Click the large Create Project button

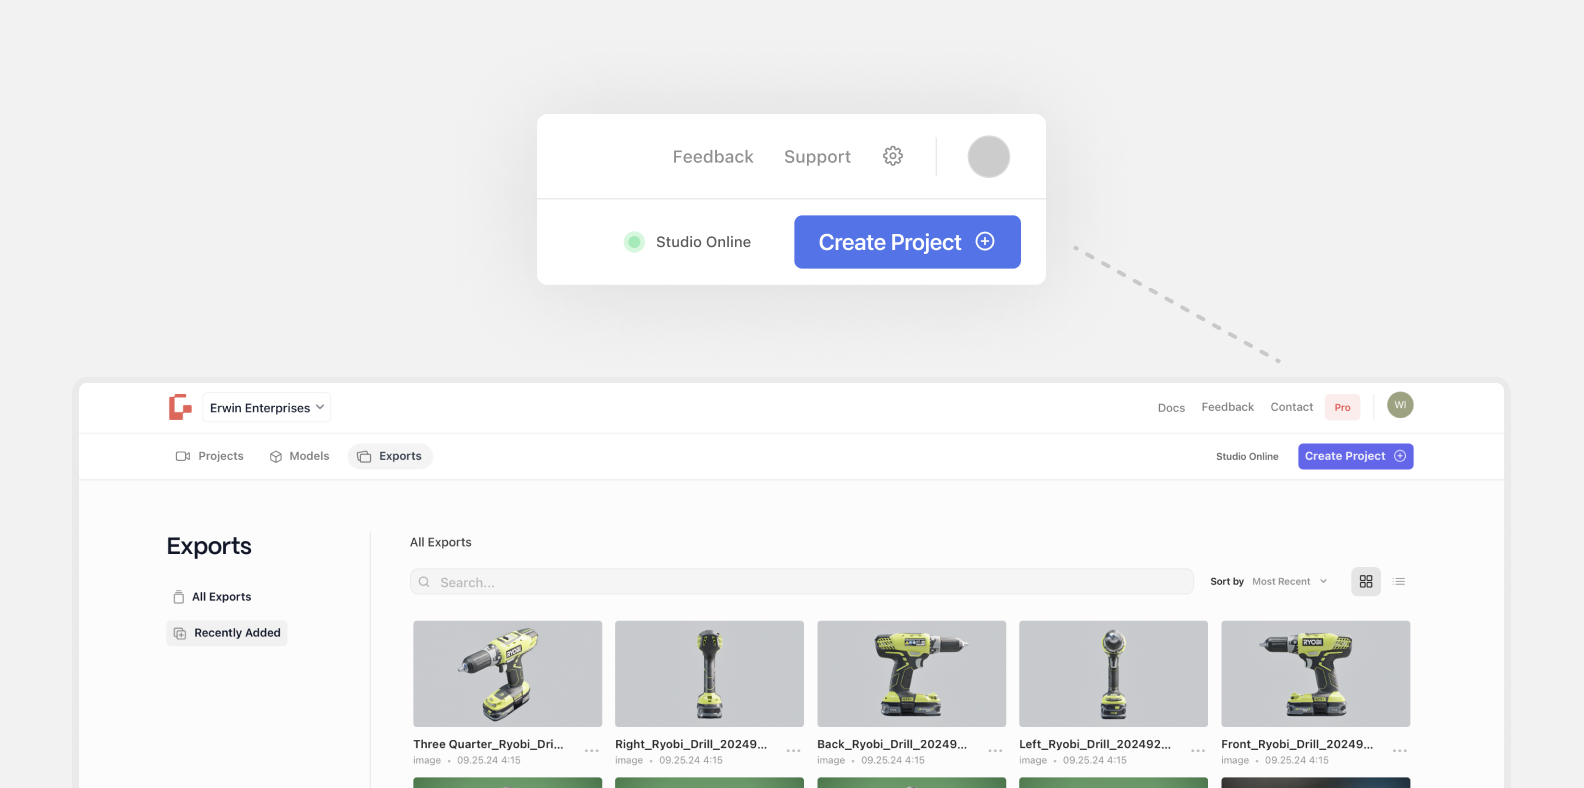click(x=907, y=242)
